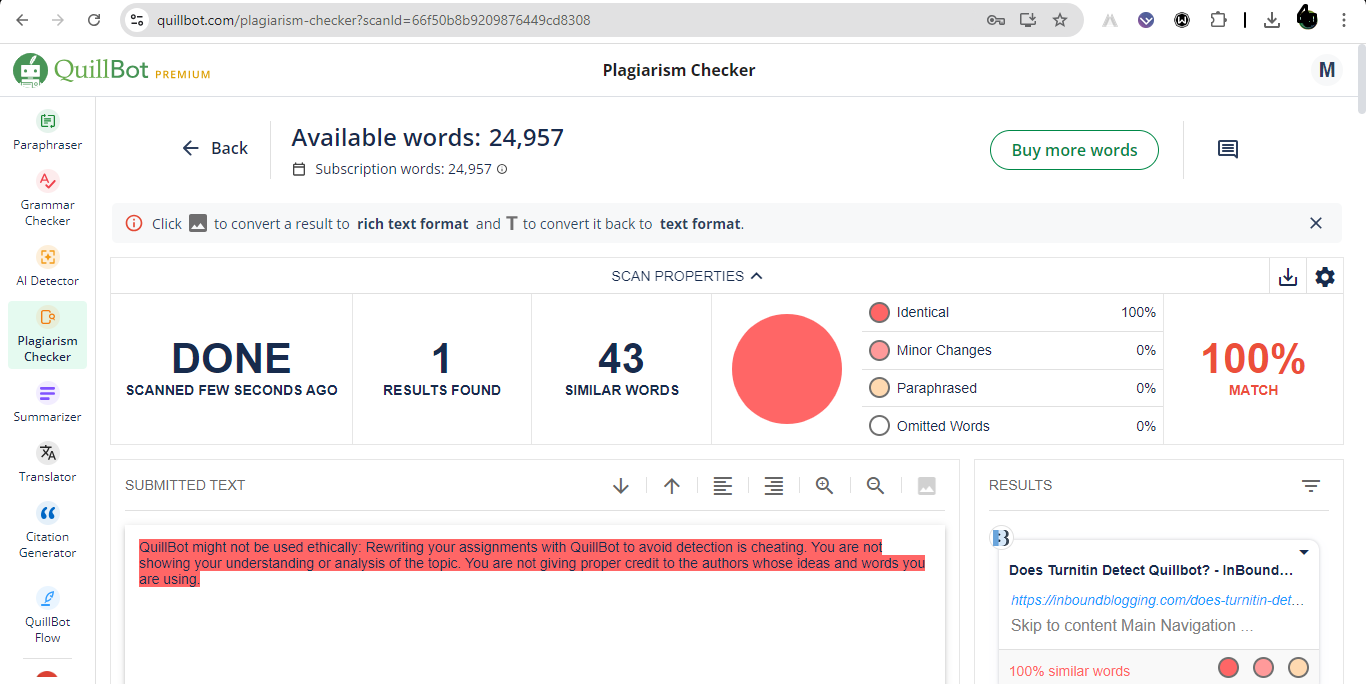Image resolution: width=1366 pixels, height=684 pixels.
Task: Click the '100% MATCH' score
Action: [x=1253, y=369]
